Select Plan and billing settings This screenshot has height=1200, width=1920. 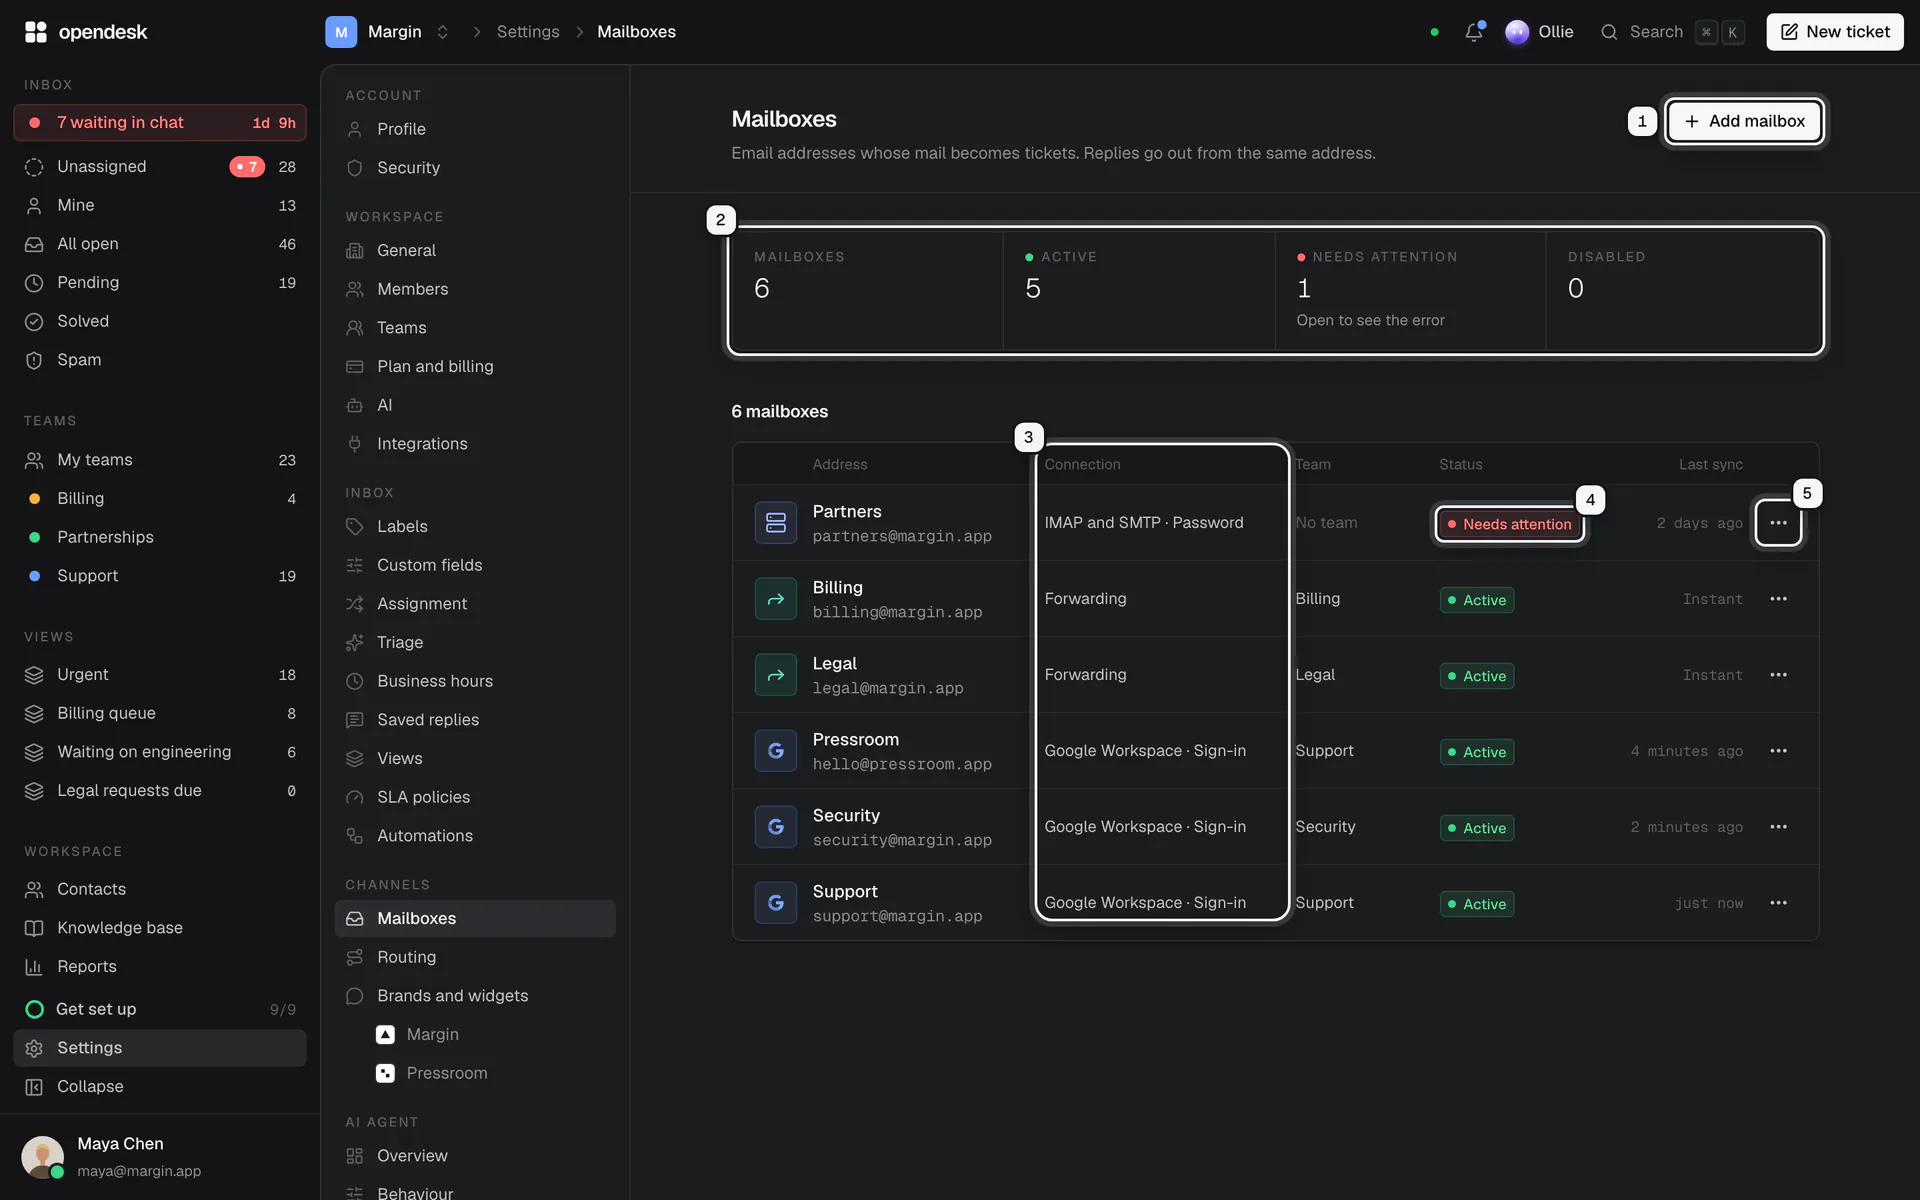coord(475,367)
